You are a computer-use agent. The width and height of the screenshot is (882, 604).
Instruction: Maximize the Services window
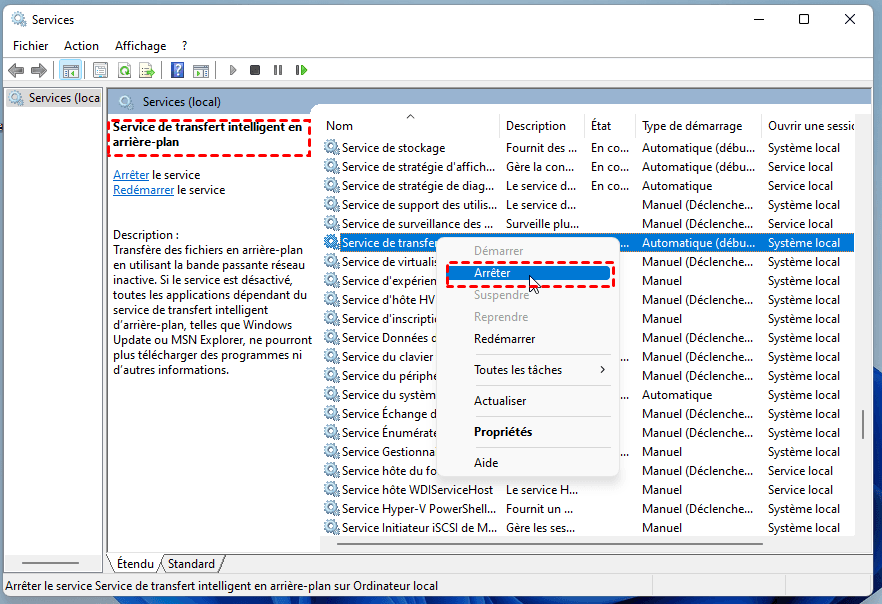[804, 20]
